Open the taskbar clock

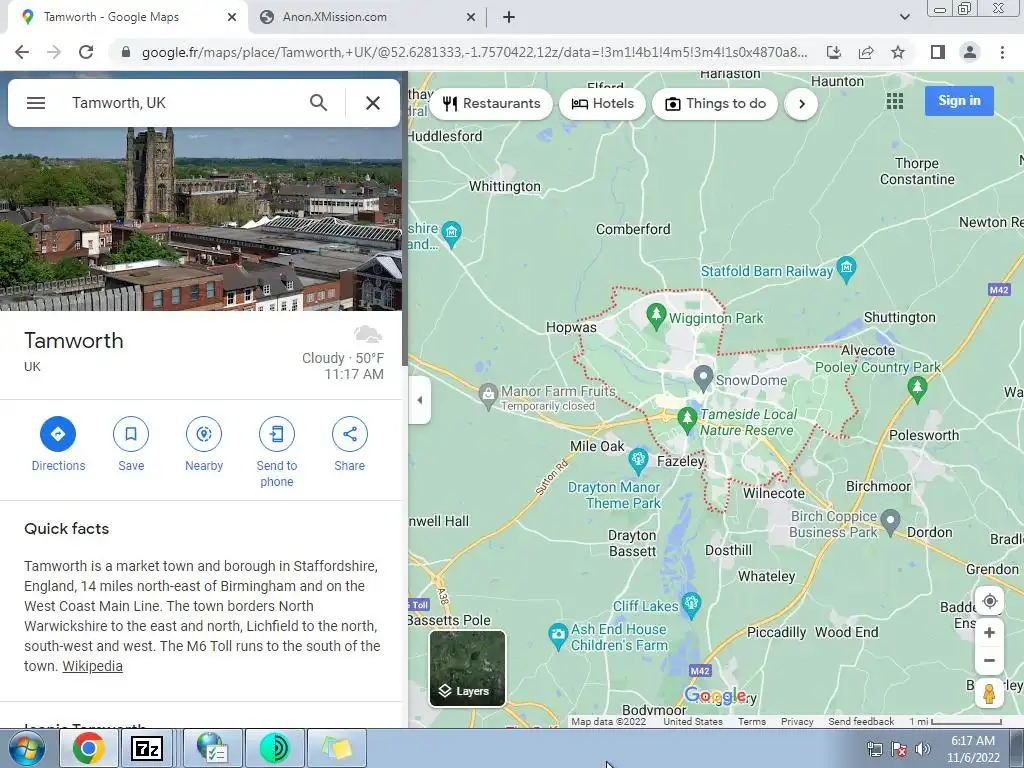(x=973, y=749)
